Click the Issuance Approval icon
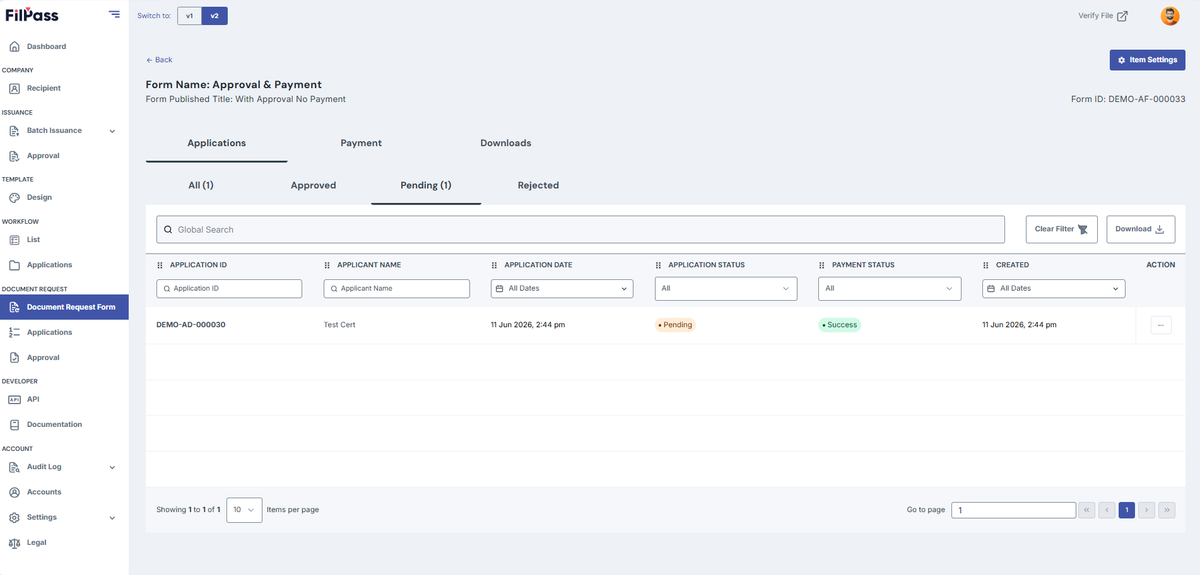Viewport: 1200px width, 575px height. [14, 156]
